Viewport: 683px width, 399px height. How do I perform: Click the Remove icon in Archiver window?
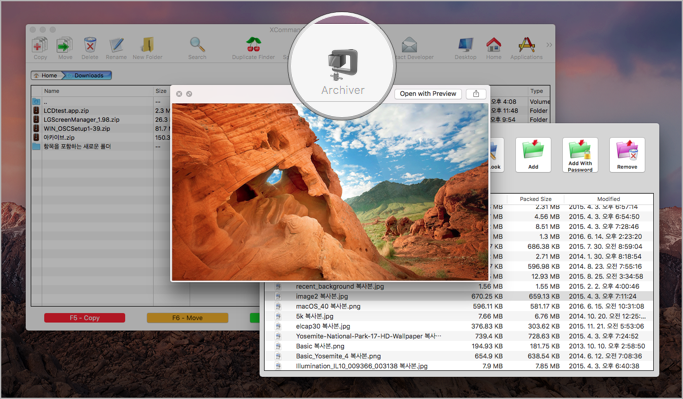[x=627, y=155]
